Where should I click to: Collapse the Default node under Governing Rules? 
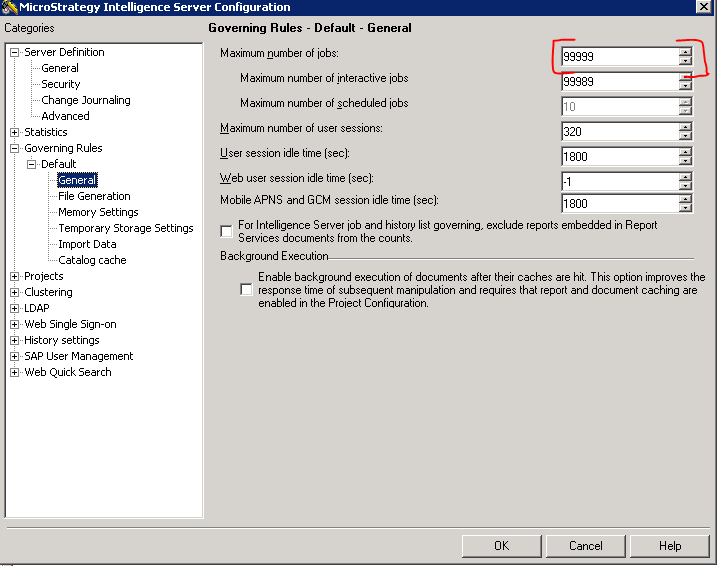pyautogui.click(x=32, y=164)
